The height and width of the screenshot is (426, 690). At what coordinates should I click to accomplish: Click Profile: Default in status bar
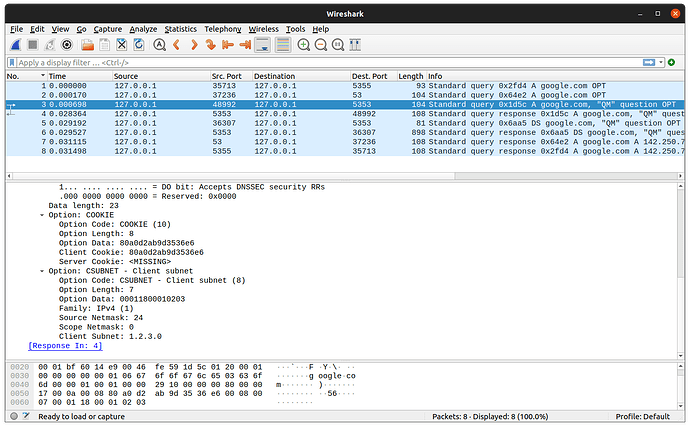tap(642, 416)
